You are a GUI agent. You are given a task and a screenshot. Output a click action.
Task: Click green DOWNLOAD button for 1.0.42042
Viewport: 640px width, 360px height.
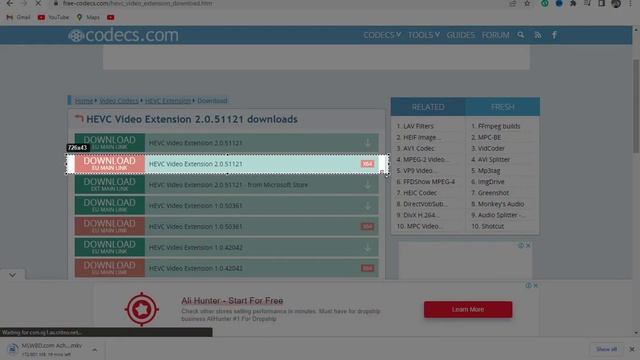[x=109, y=247]
